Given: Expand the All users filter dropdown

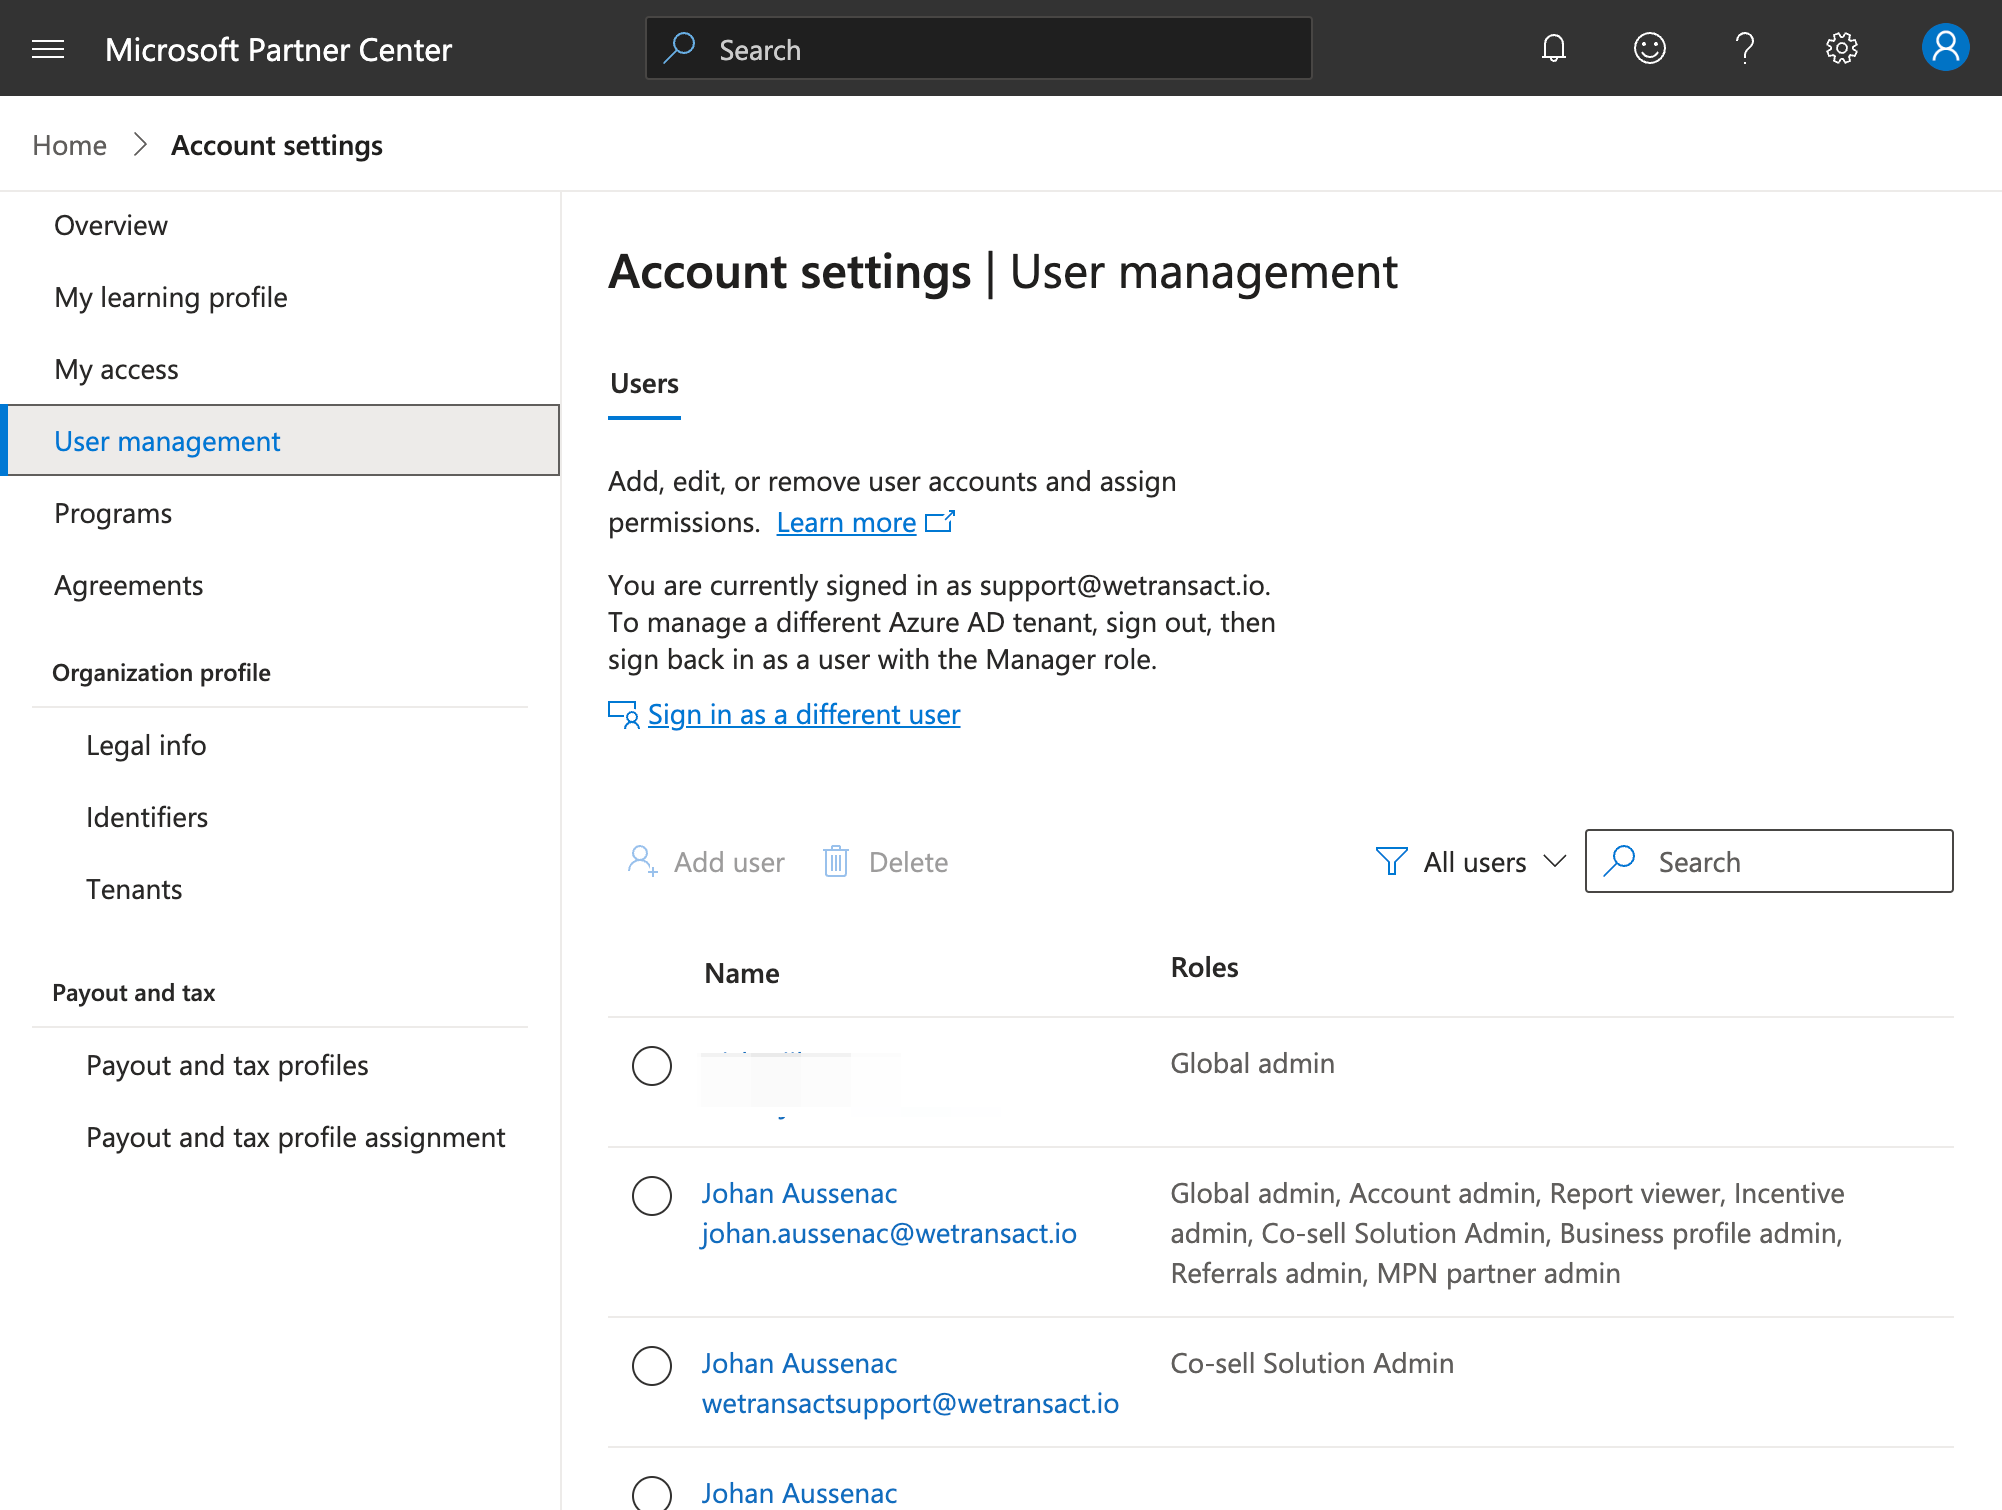Looking at the screenshot, I should pos(1471,861).
